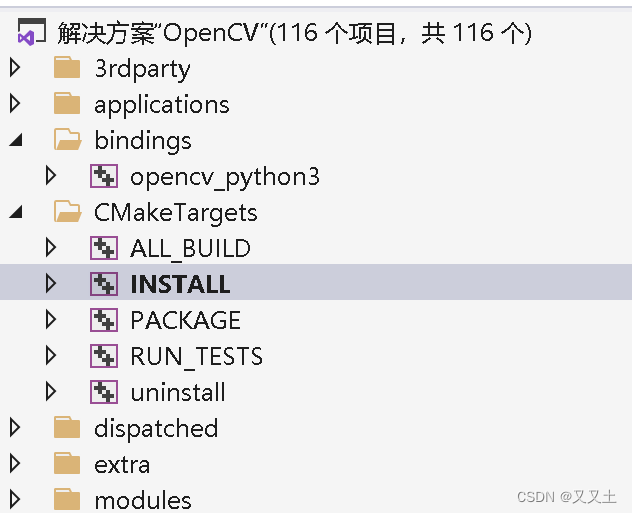The image size is (632, 513).
Task: Select the modules label
Action: pos(143,501)
